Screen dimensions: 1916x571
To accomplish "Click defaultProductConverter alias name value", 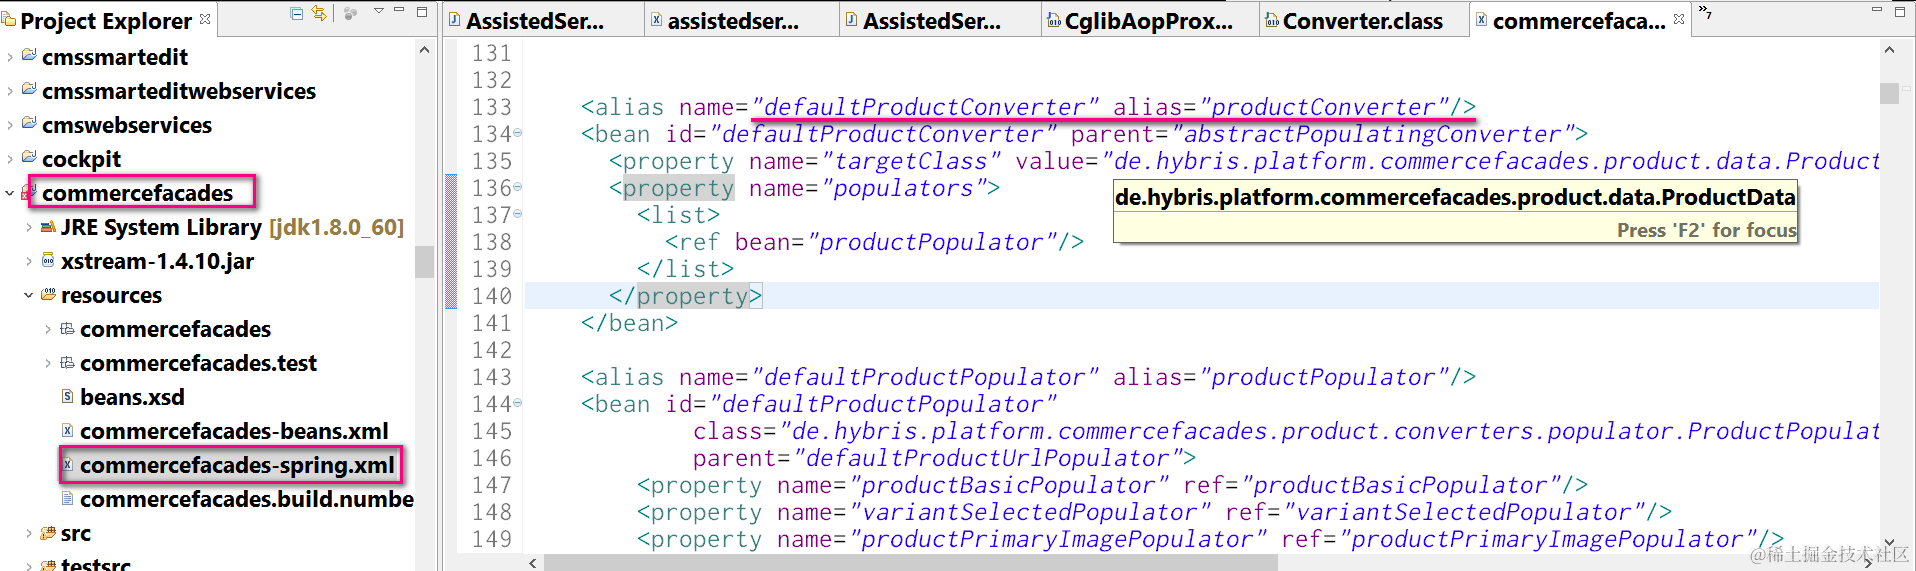I will click(x=924, y=107).
